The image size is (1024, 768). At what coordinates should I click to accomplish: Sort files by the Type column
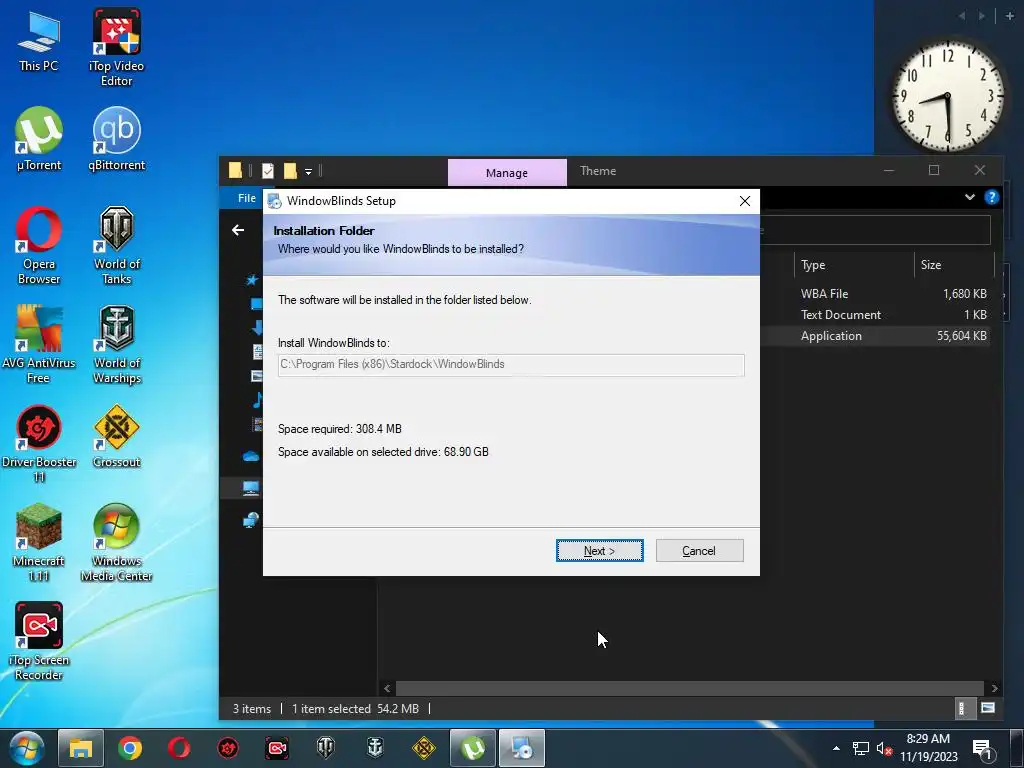click(854, 264)
